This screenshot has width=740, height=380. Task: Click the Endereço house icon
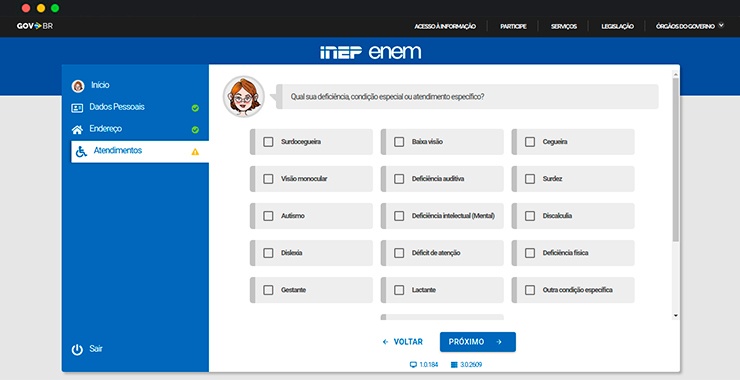77,129
